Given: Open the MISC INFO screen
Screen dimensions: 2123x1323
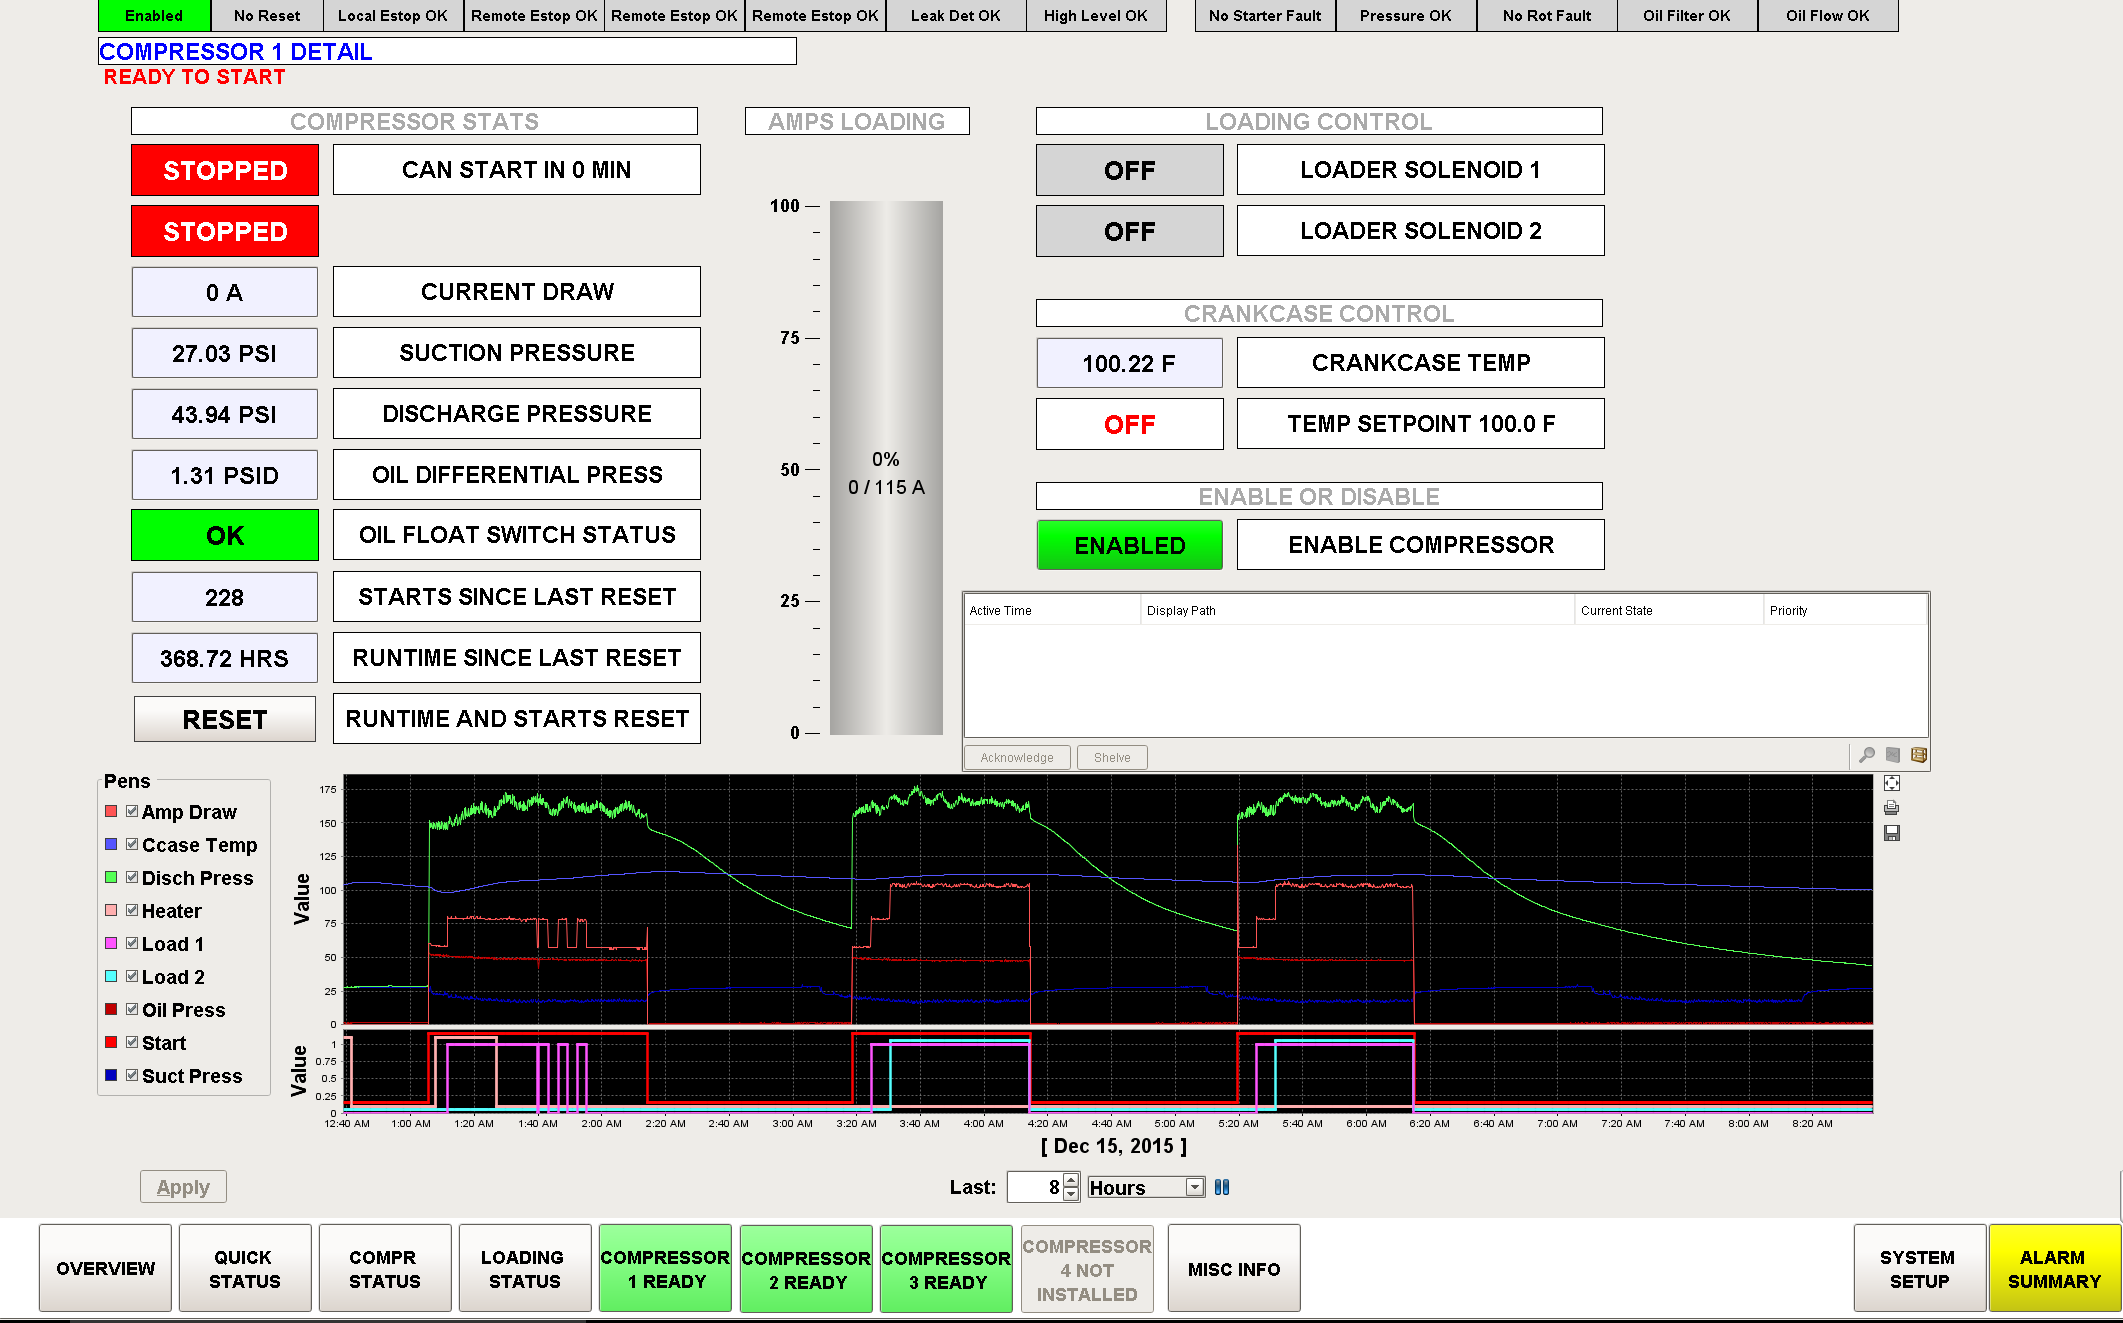Looking at the screenshot, I should point(1234,1268).
